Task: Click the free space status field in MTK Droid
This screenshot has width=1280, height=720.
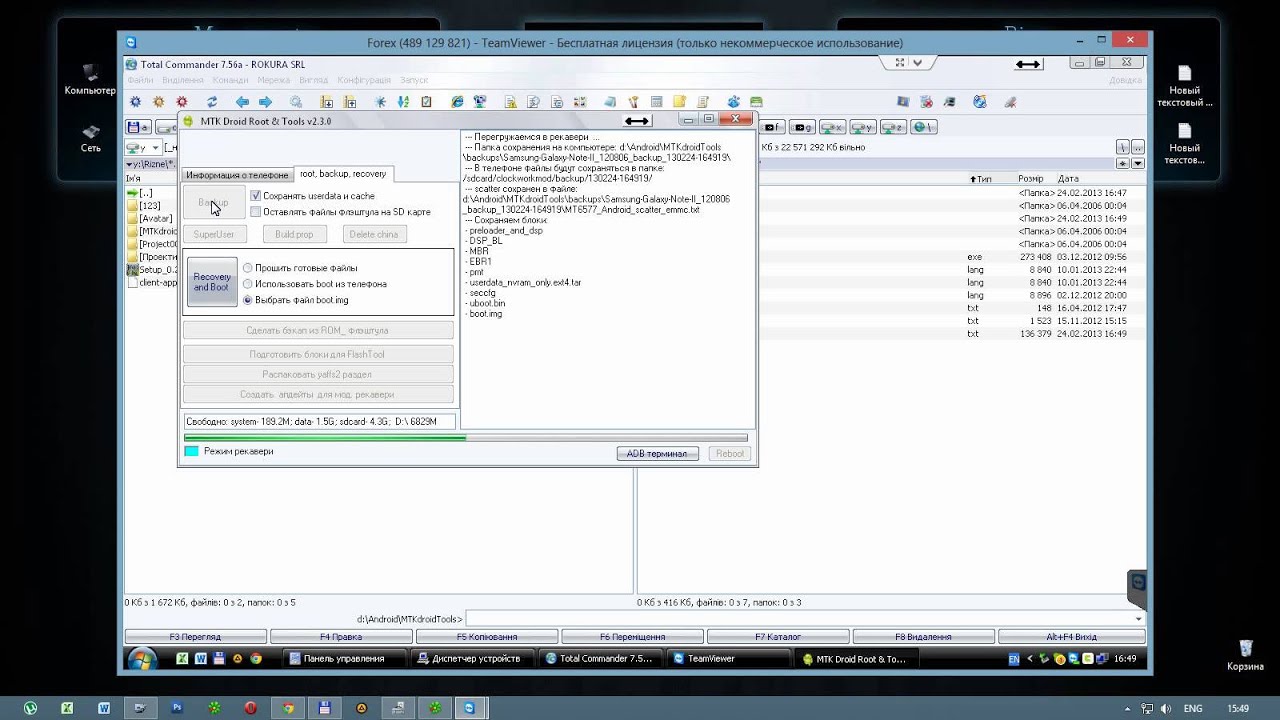Action: [318, 422]
